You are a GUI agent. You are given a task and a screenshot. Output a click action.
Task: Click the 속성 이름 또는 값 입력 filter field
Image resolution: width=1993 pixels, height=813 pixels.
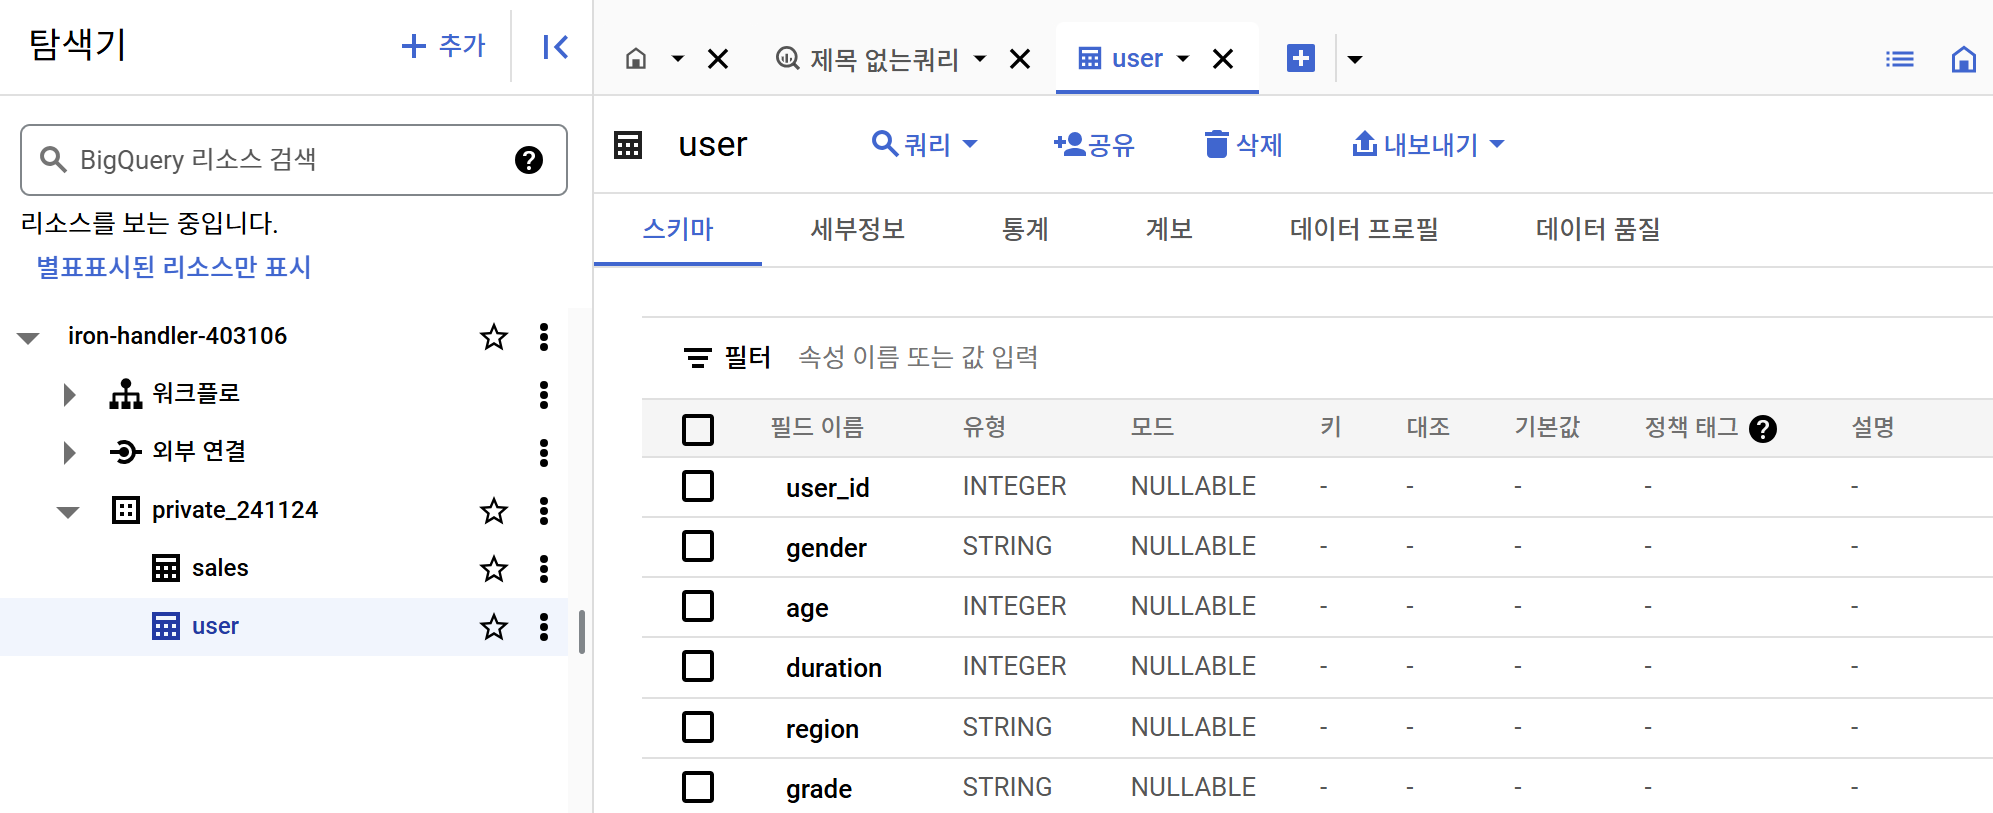pyautogui.click(x=918, y=358)
